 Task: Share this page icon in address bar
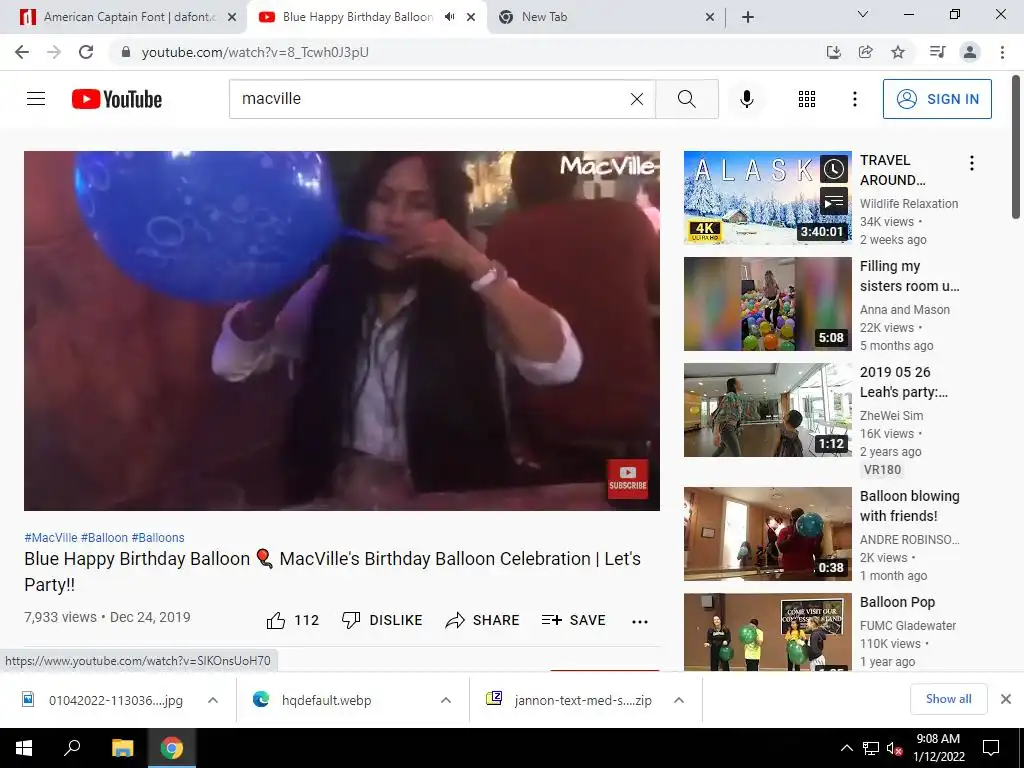[866, 52]
